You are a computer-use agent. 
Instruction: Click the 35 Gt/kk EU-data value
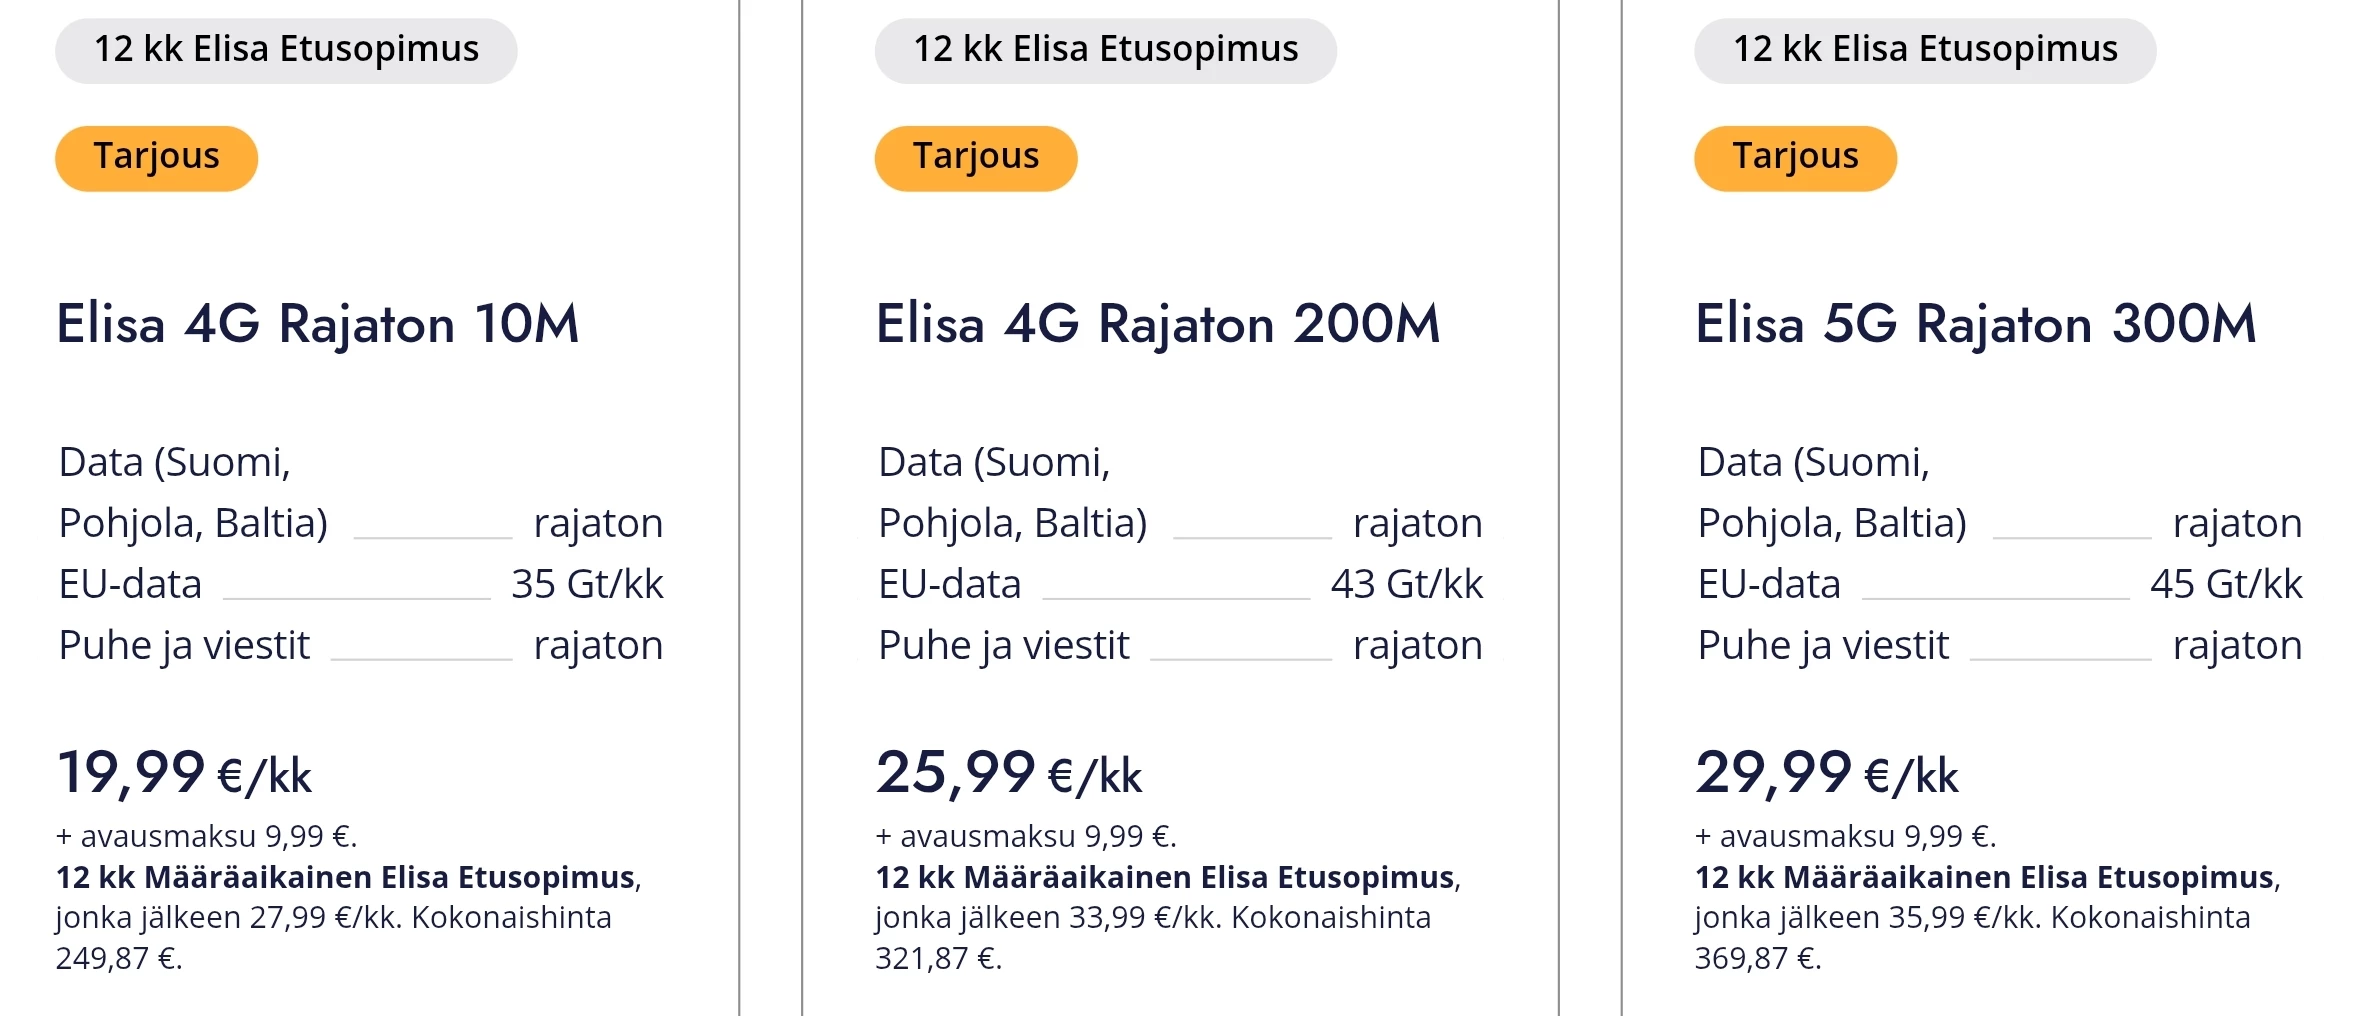pos(587,584)
